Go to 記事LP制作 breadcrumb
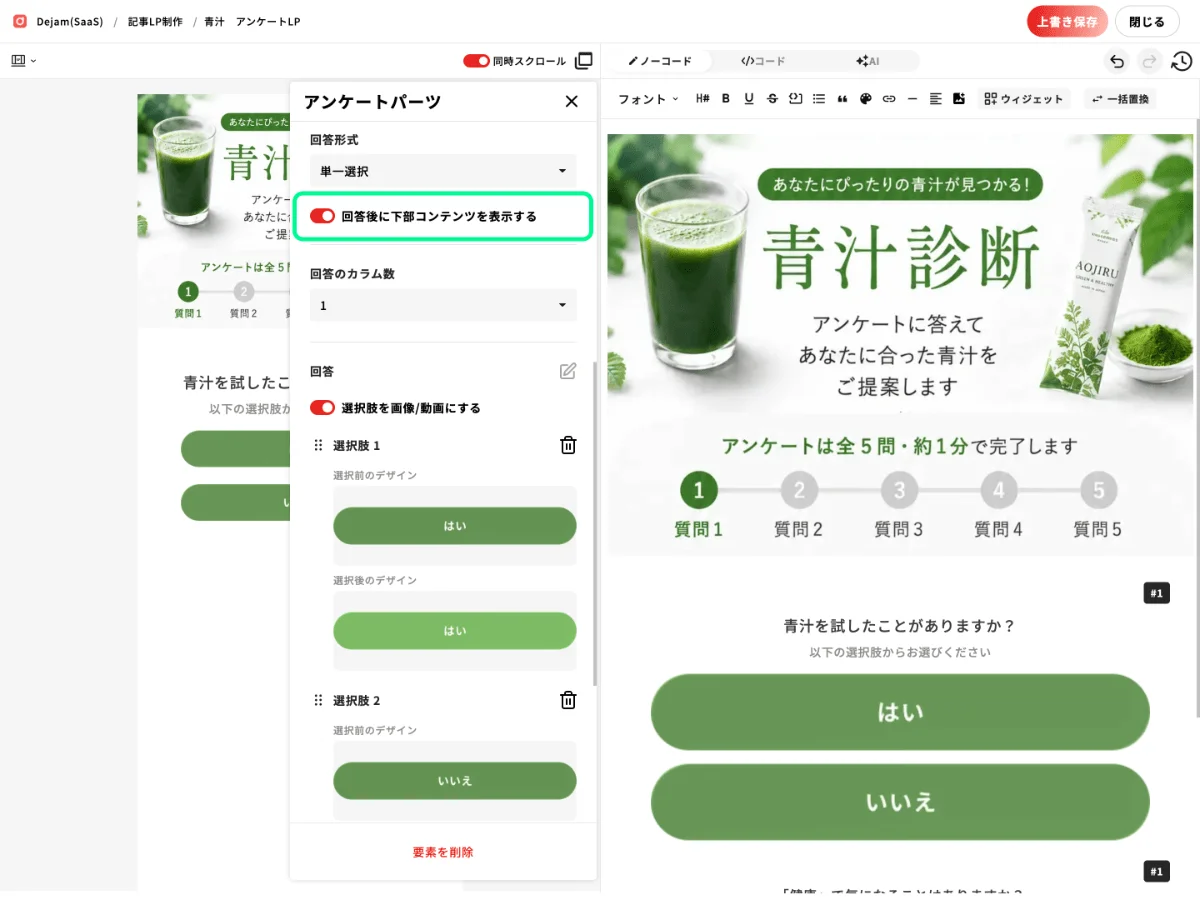 click(155, 21)
